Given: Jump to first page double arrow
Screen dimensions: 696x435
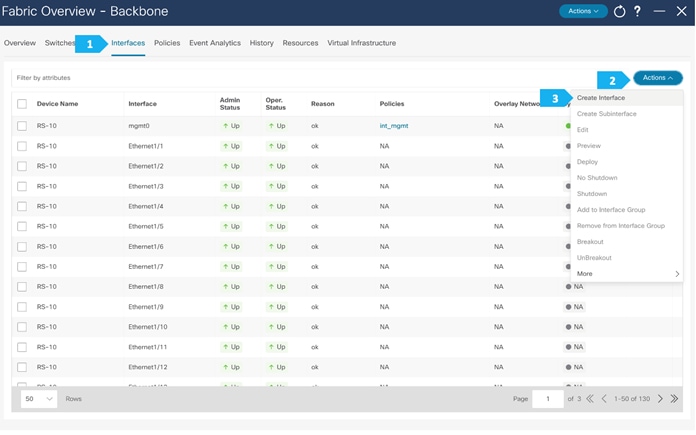Looking at the screenshot, I should [x=590, y=399].
